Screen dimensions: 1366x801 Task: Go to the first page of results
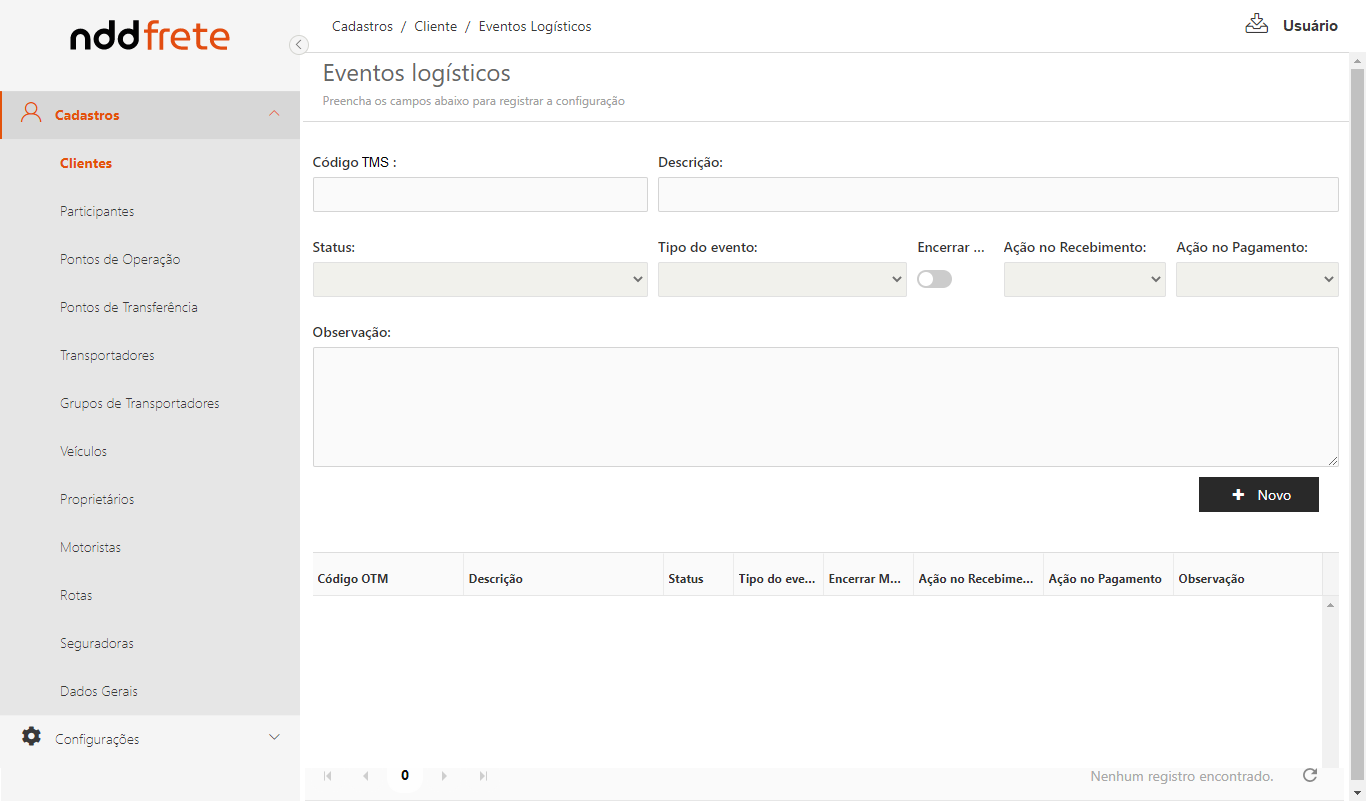(x=328, y=776)
